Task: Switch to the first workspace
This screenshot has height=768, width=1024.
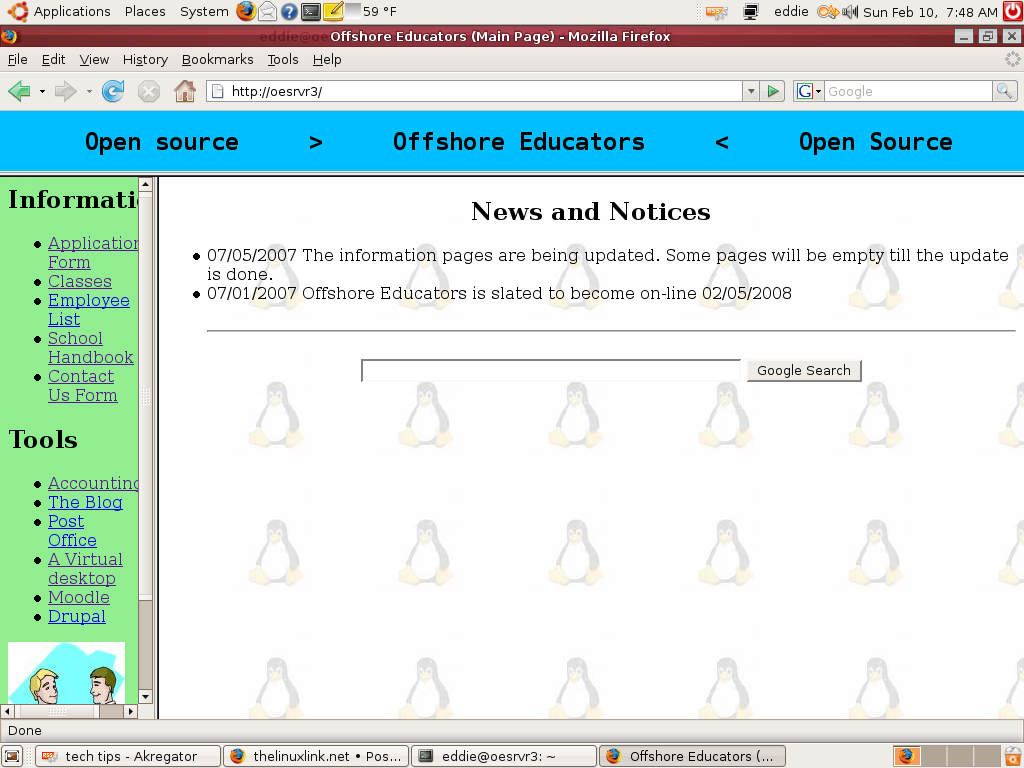Action: (906, 756)
